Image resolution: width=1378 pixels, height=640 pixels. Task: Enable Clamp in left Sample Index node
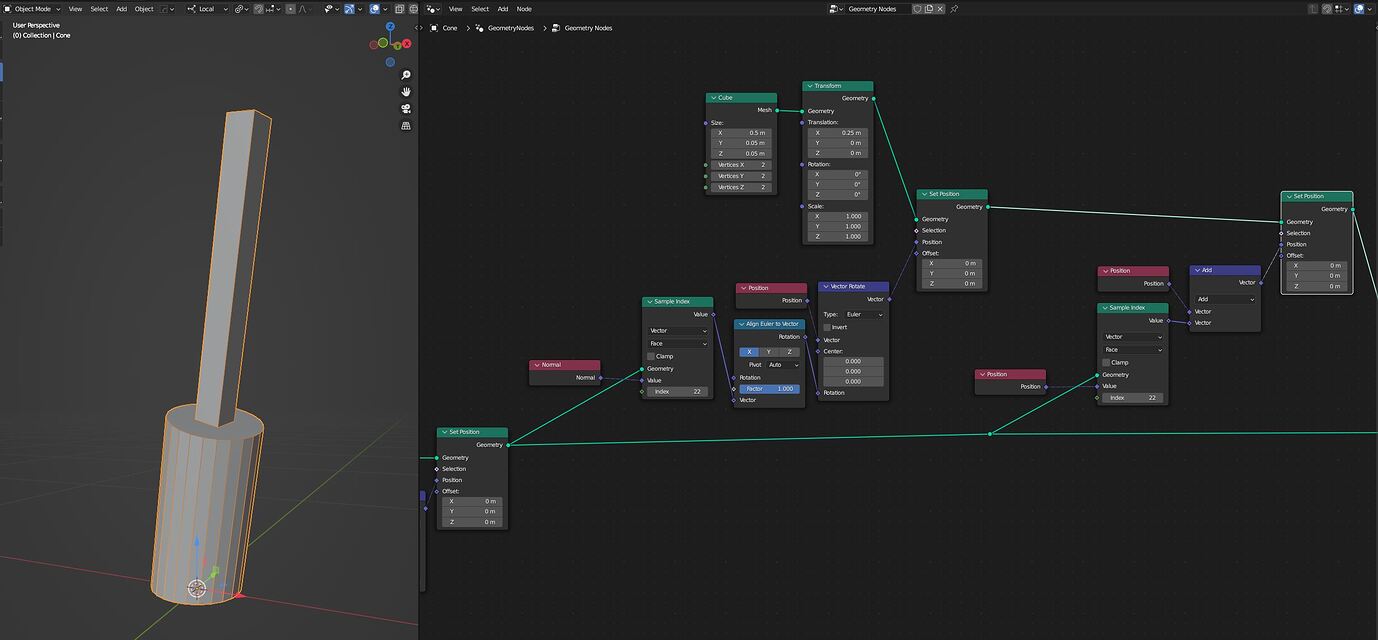tap(651, 356)
